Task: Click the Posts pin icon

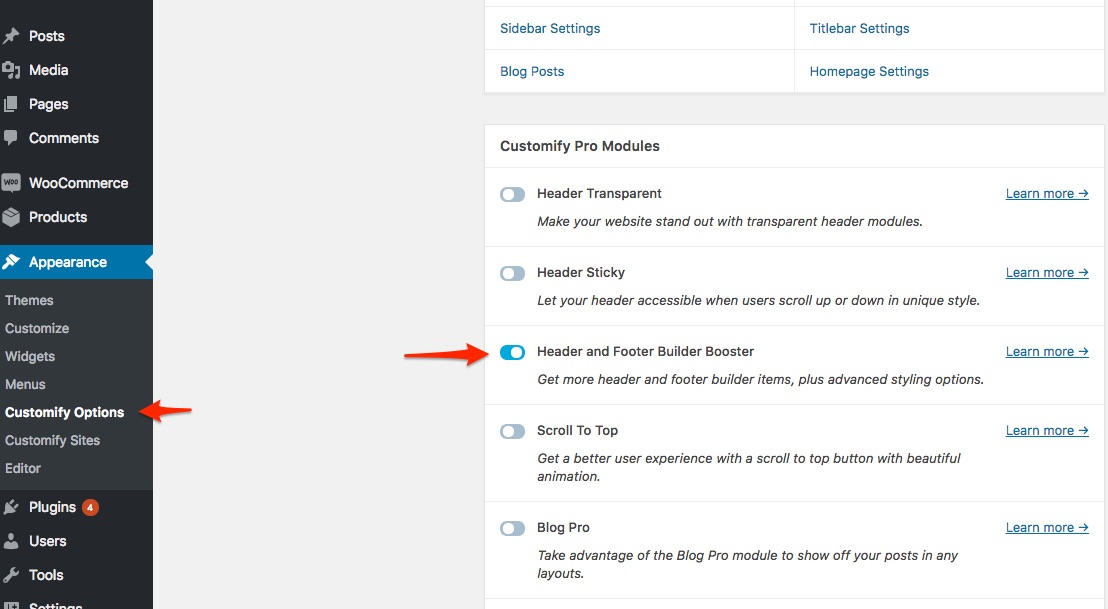Action: (11, 36)
